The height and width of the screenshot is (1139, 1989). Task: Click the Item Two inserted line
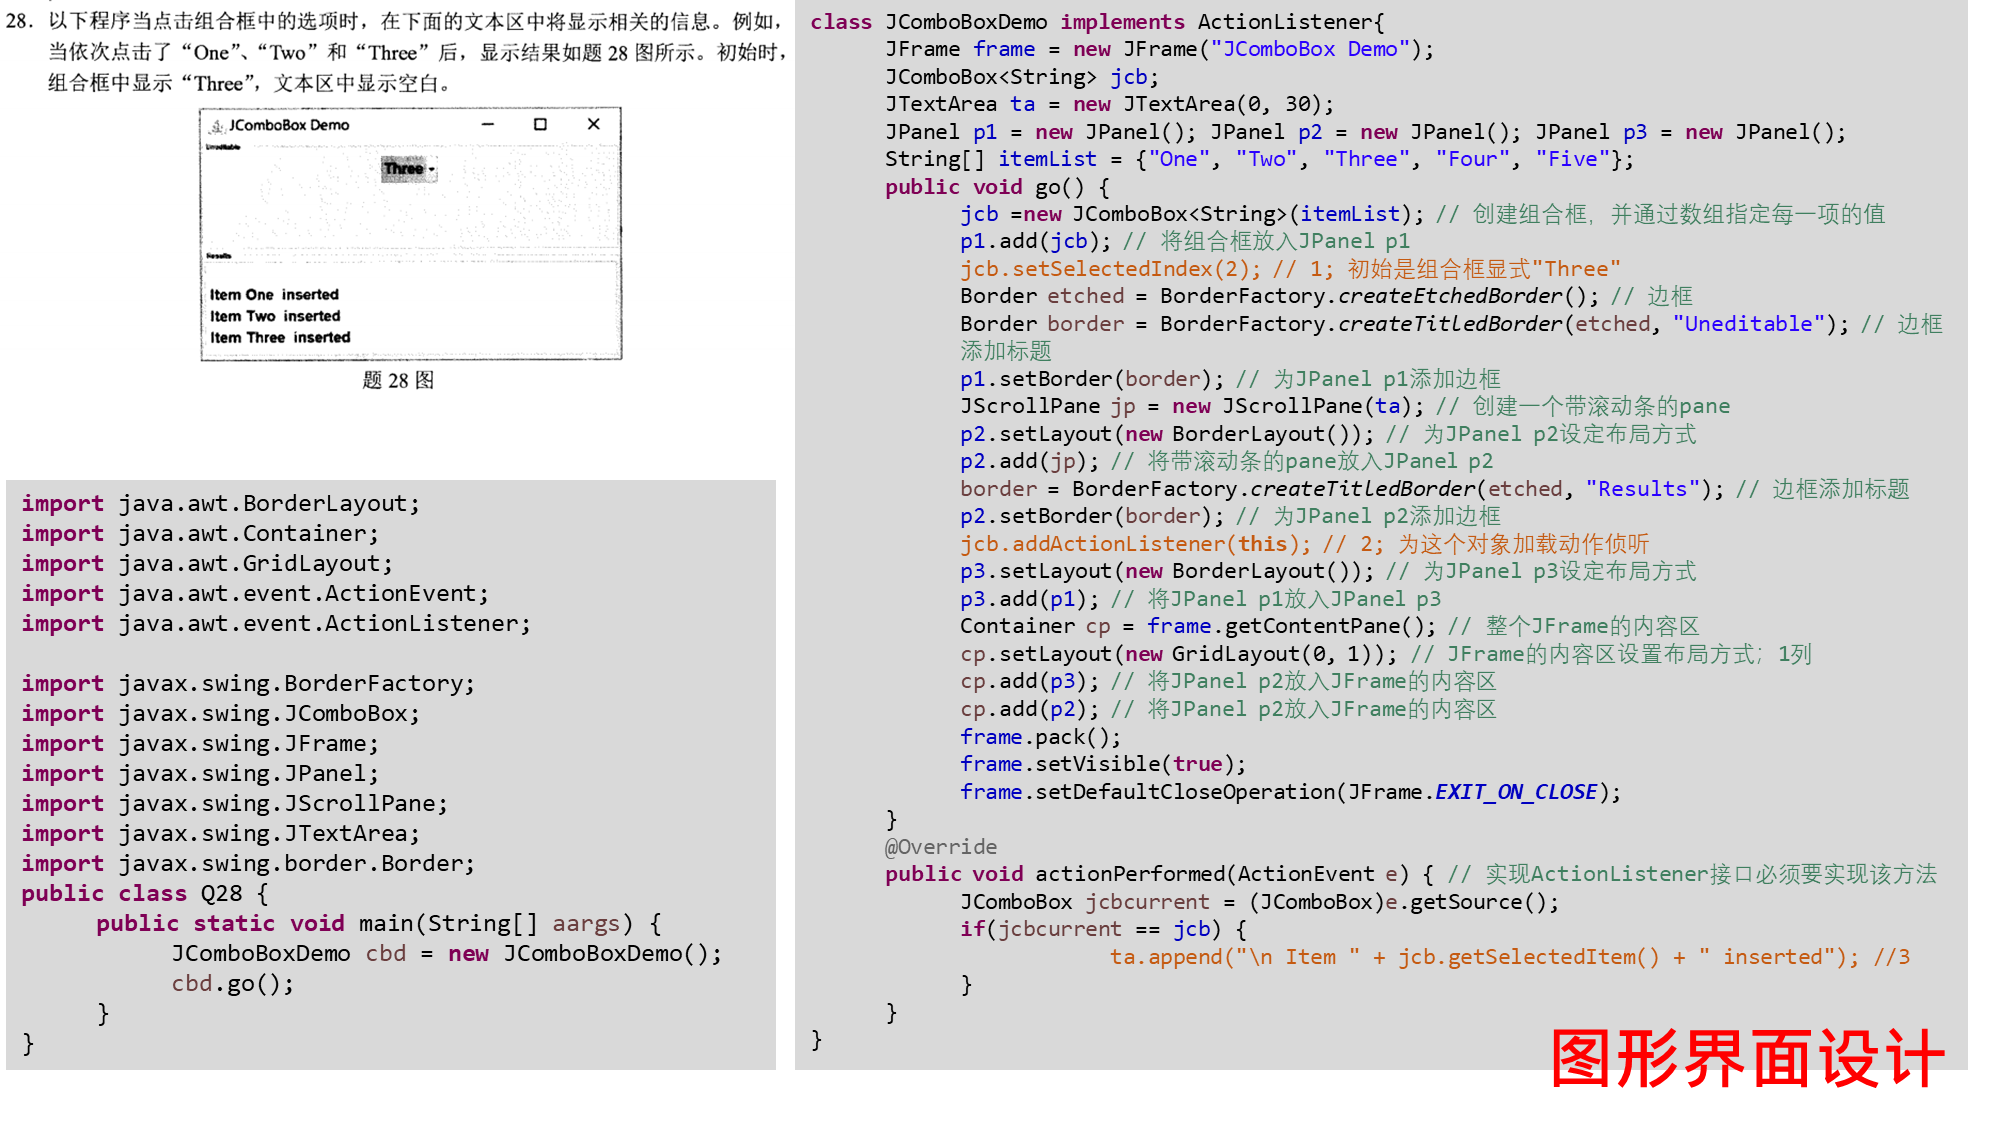click(x=275, y=316)
